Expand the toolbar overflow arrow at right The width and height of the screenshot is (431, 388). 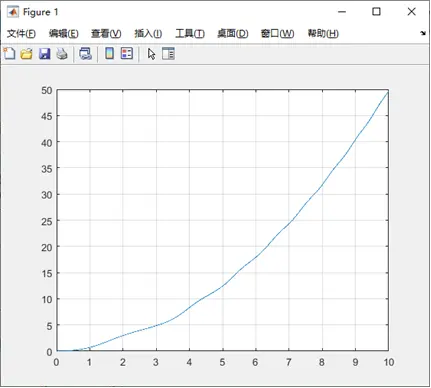point(423,33)
